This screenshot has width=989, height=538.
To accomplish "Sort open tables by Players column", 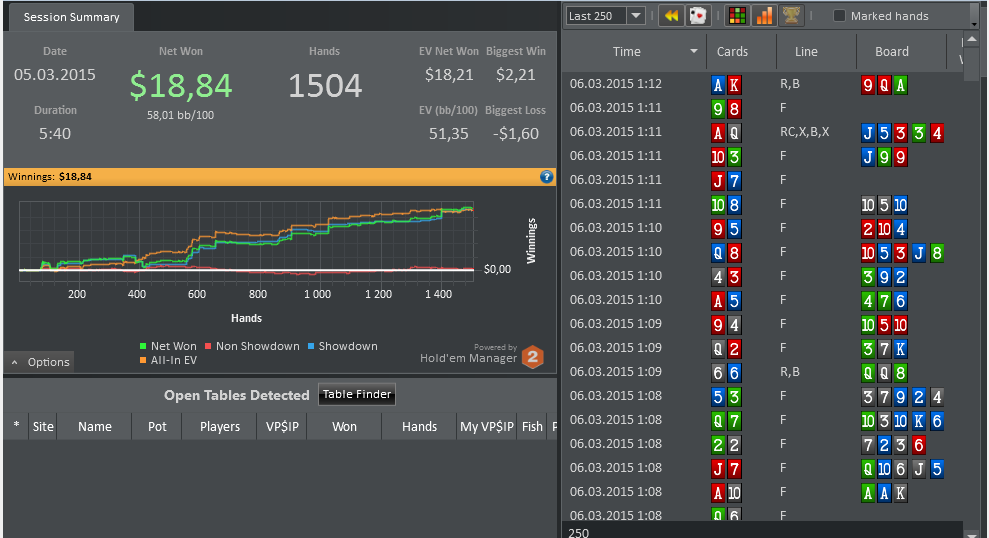I will [219, 426].
